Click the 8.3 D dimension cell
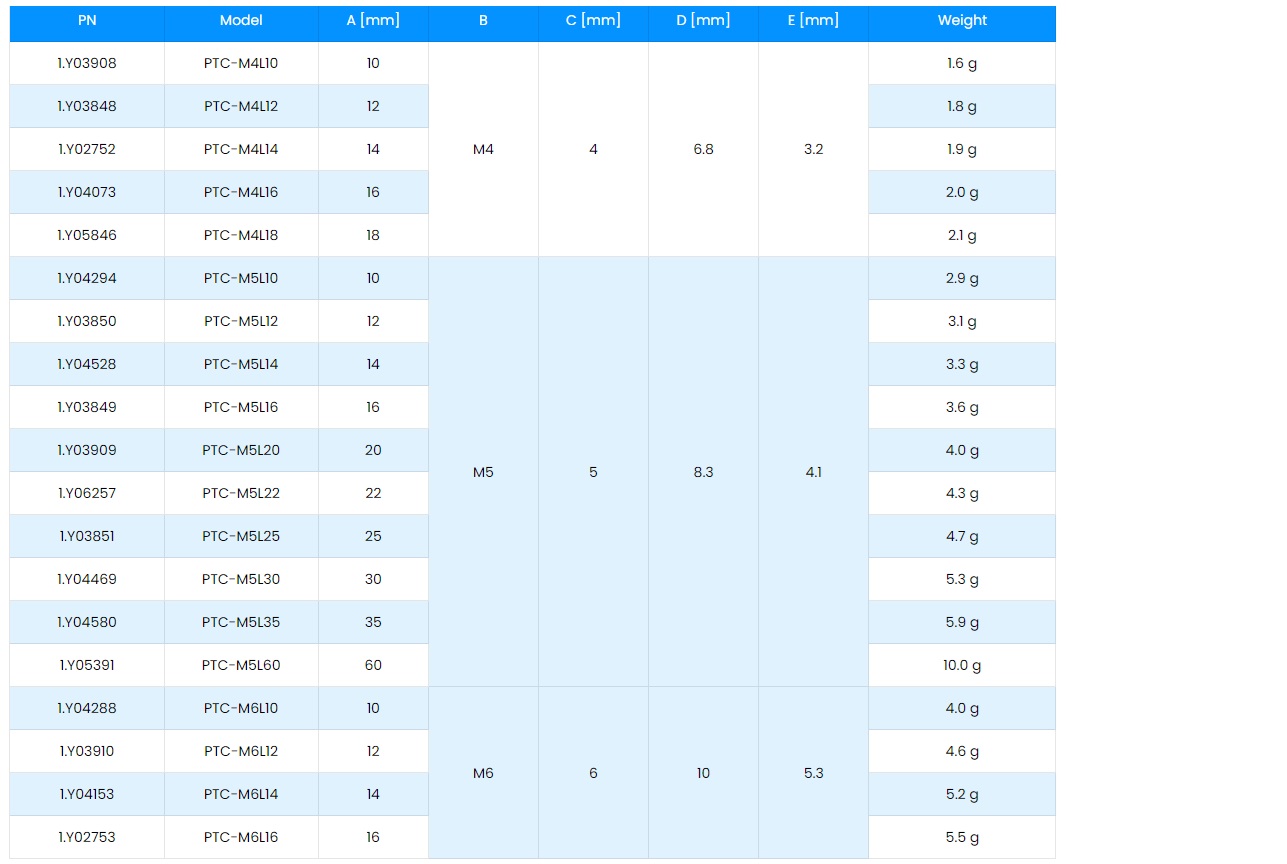This screenshot has height=864, width=1287. (x=703, y=472)
